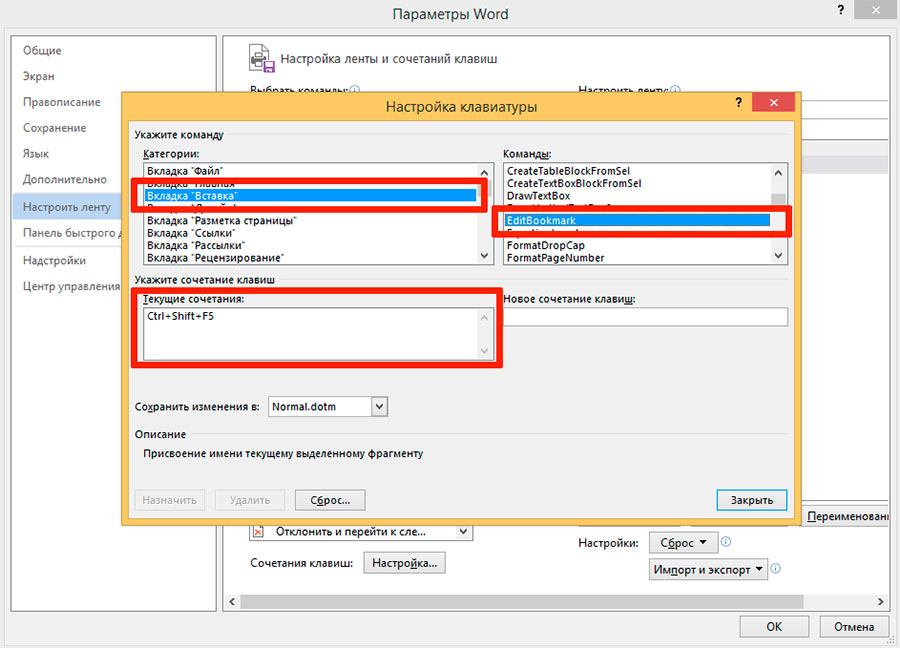Open the Сброс dropdown next to Настройки
The width and height of the screenshot is (900, 648).
[683, 543]
